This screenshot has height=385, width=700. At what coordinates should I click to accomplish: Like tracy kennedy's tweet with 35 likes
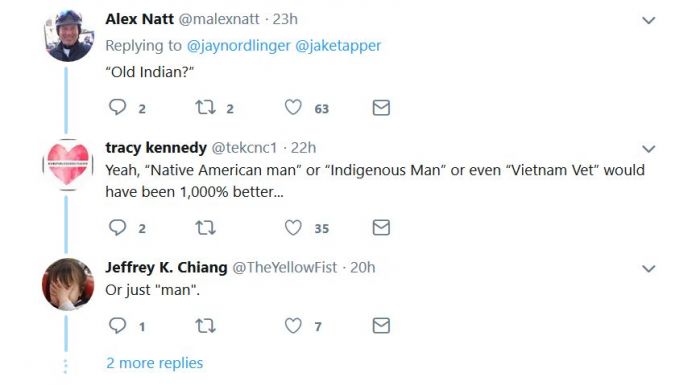click(x=293, y=228)
